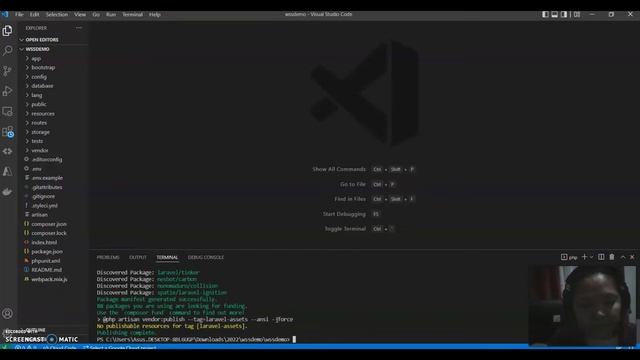Open the Accounts icon

pos(7,313)
